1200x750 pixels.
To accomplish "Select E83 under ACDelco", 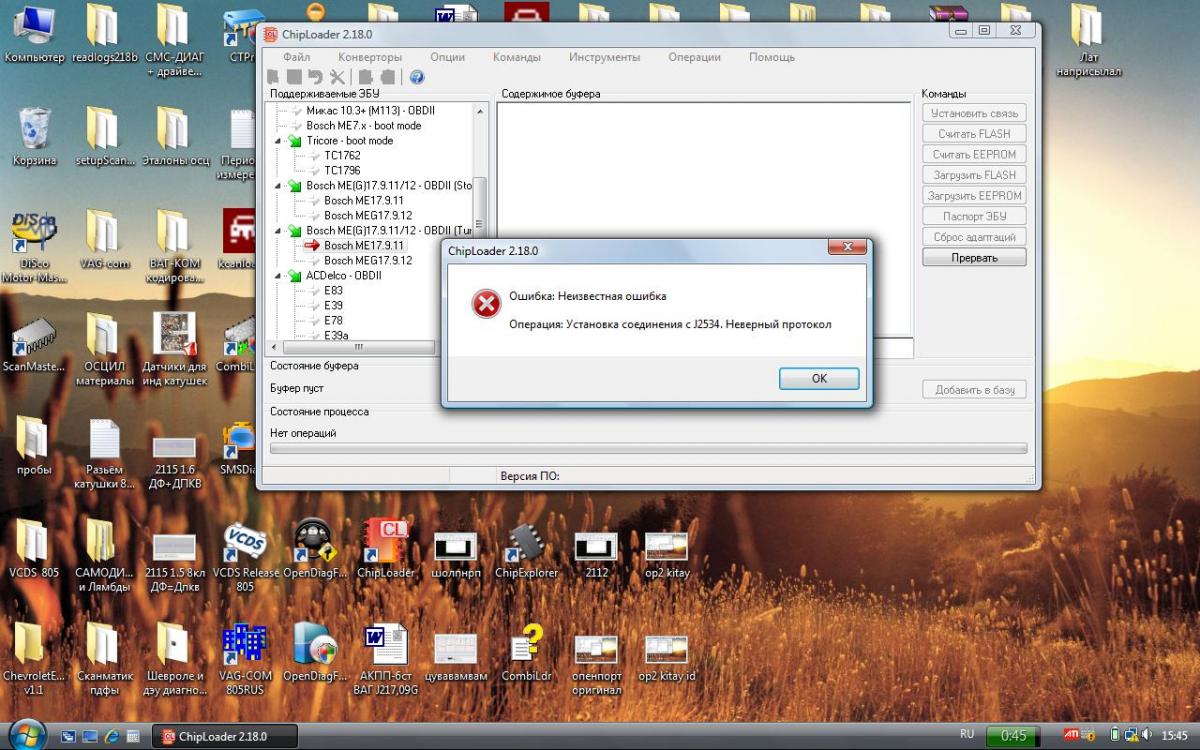I will pos(333,290).
